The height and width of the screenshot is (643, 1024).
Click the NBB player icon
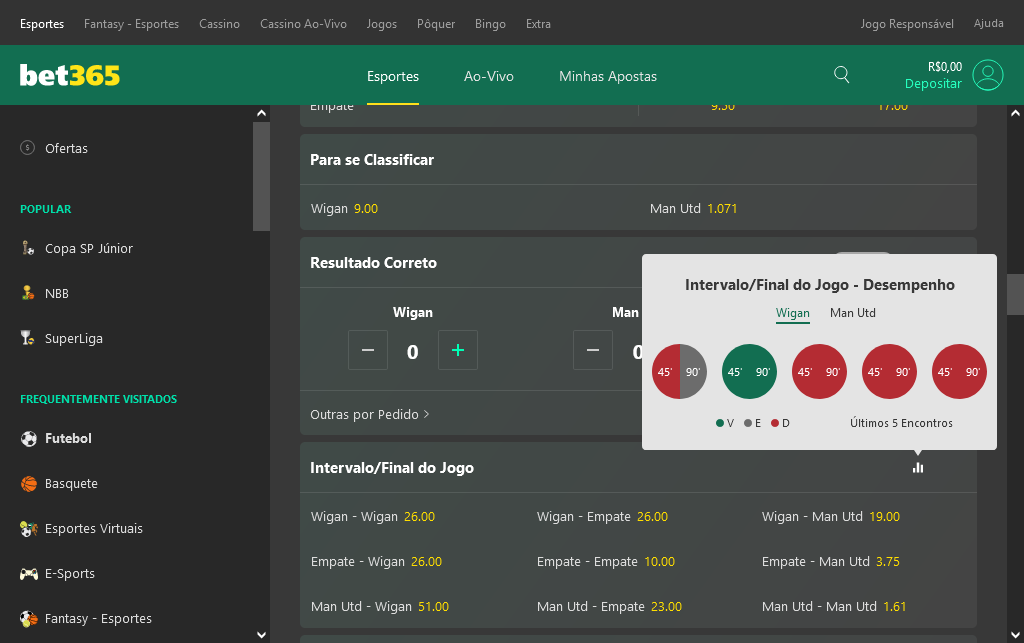tap(28, 293)
